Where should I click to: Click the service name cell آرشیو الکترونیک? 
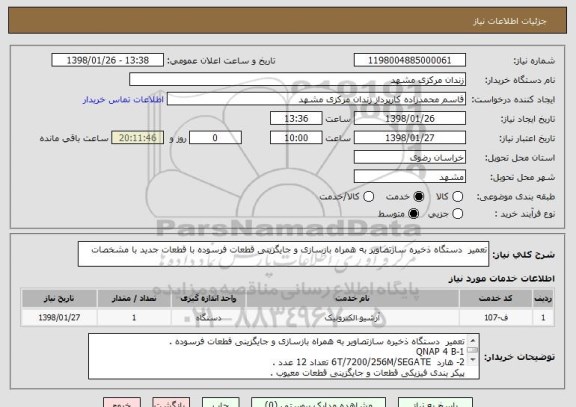352,317
